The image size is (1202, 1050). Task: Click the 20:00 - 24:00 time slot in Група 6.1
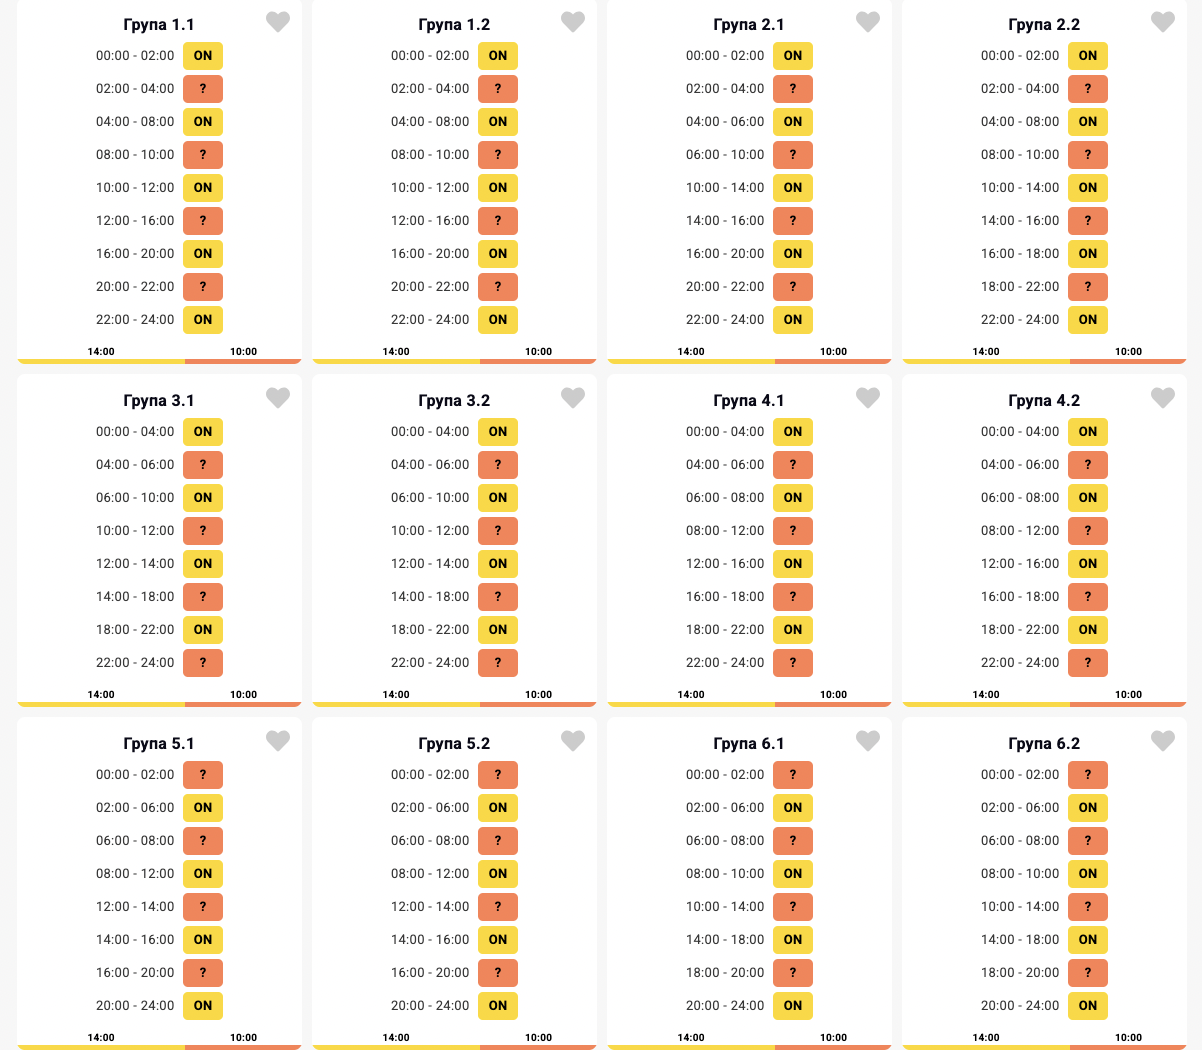click(725, 1006)
